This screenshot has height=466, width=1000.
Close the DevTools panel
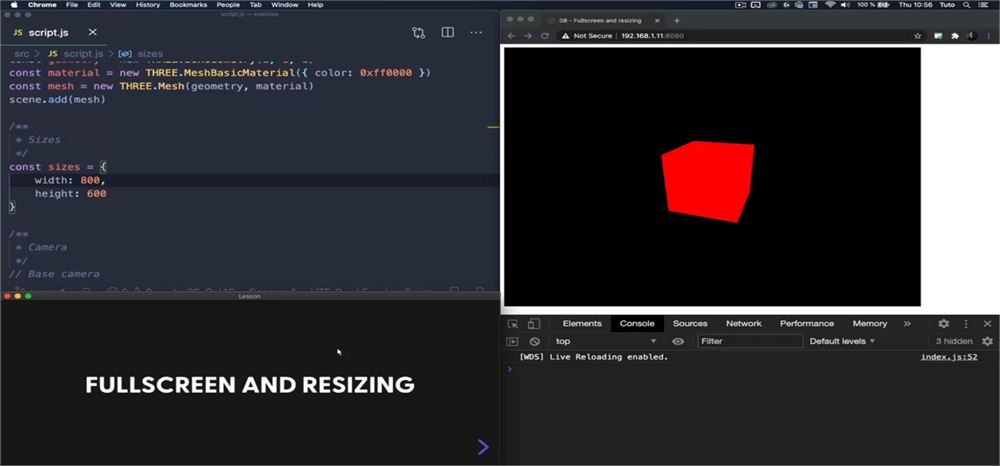[987, 324]
